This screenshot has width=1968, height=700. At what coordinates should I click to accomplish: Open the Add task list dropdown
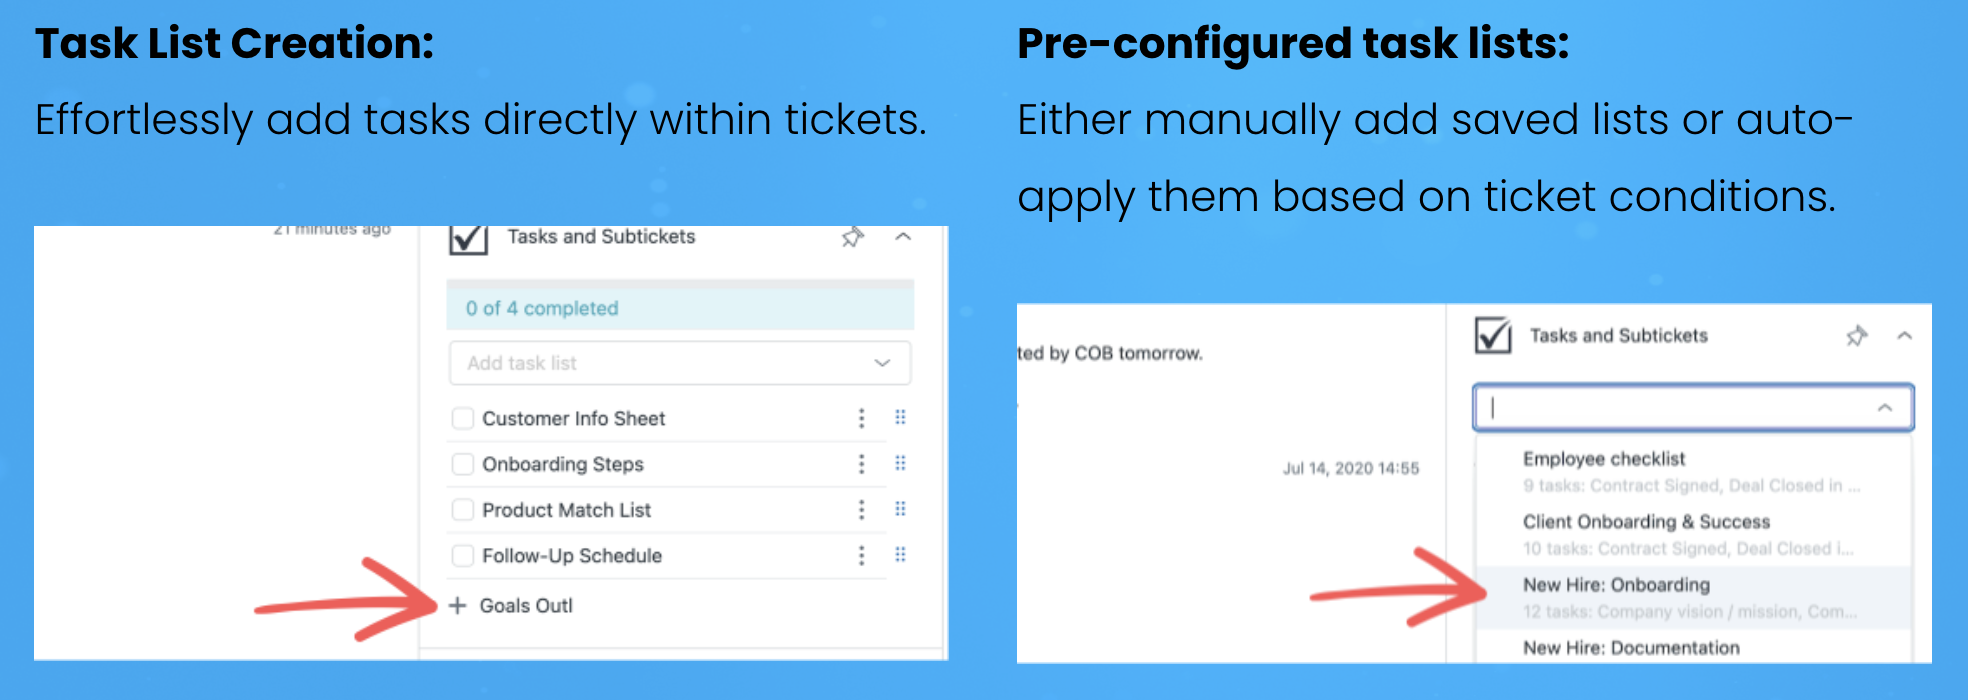[x=680, y=363]
